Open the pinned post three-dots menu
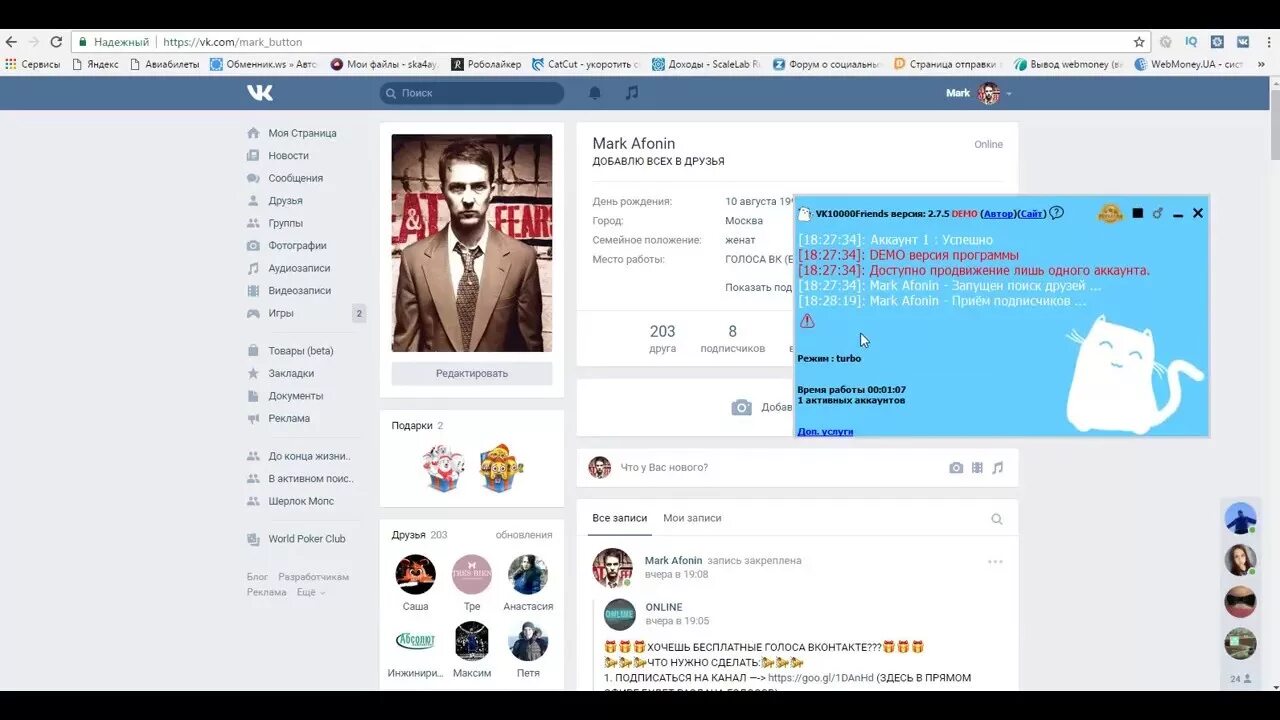Viewport: 1280px width, 720px height. pos(995,561)
